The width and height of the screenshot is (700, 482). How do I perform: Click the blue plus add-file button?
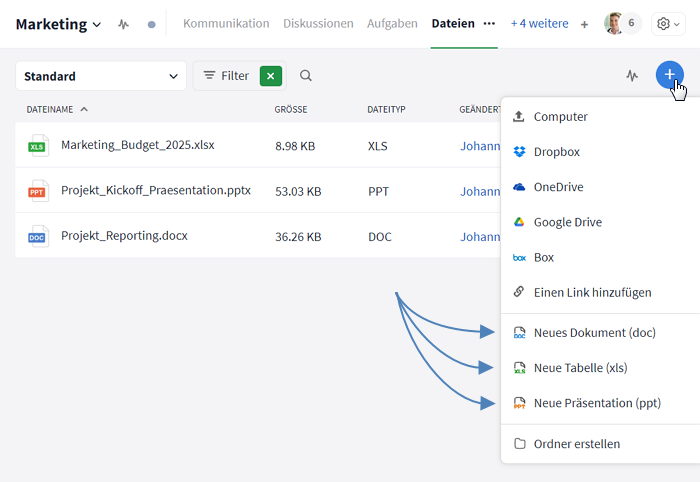[x=670, y=75]
